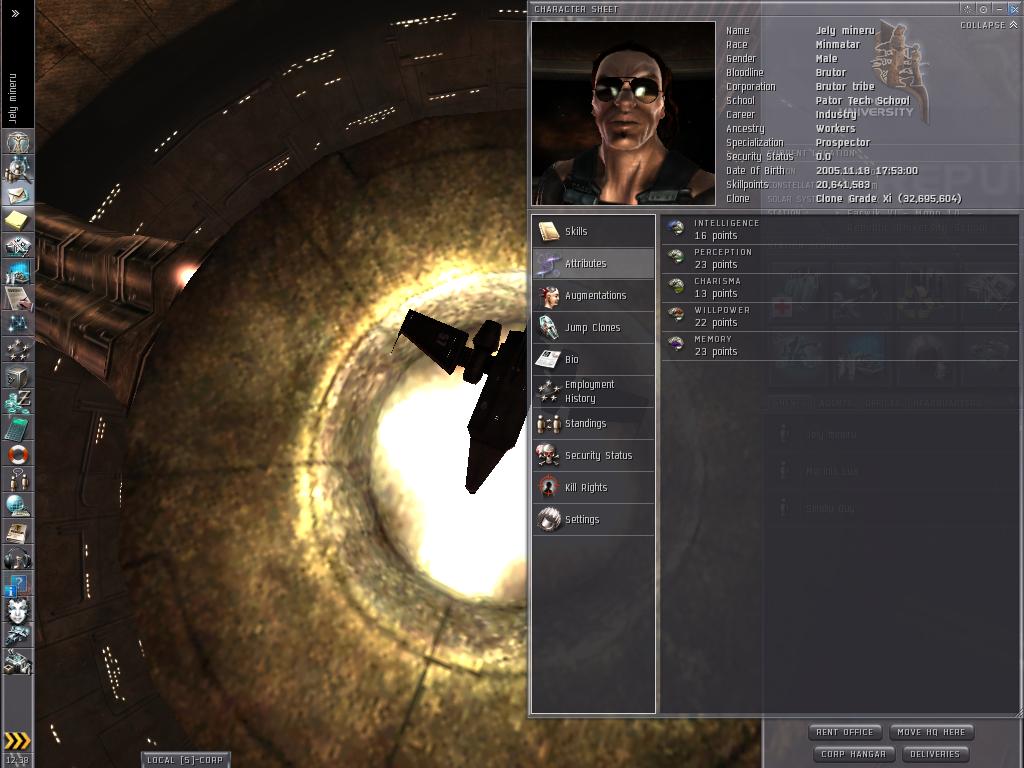
Task: Open the Corp Hangar button
Action: coord(854,754)
